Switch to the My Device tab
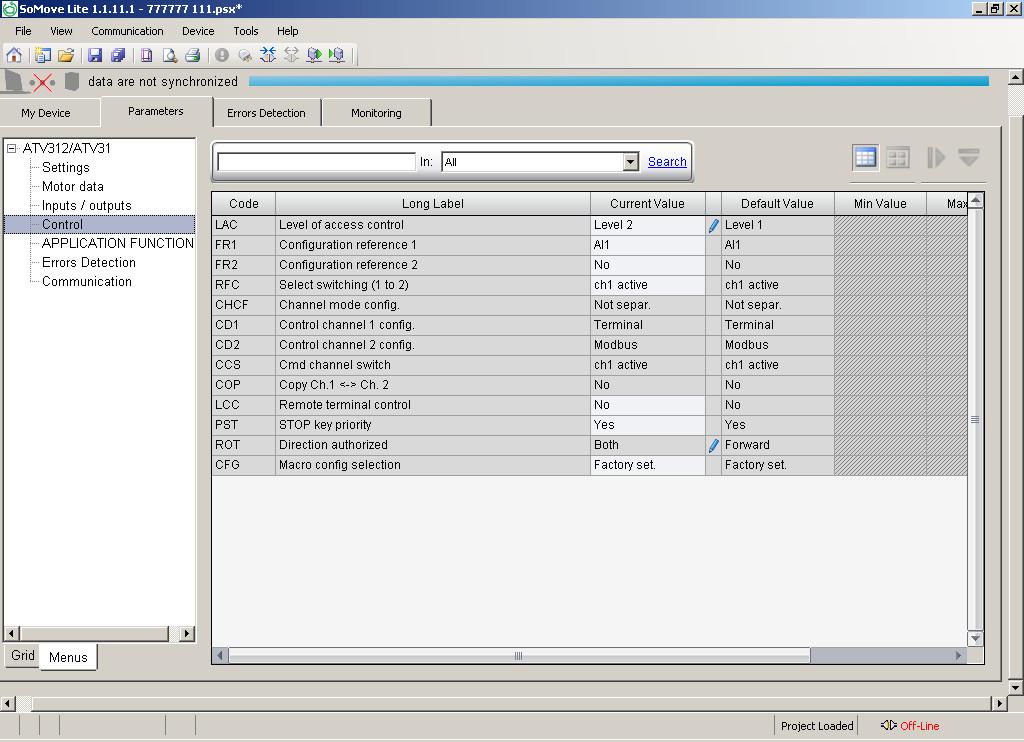Screen dimensions: 1024x742 point(46,113)
